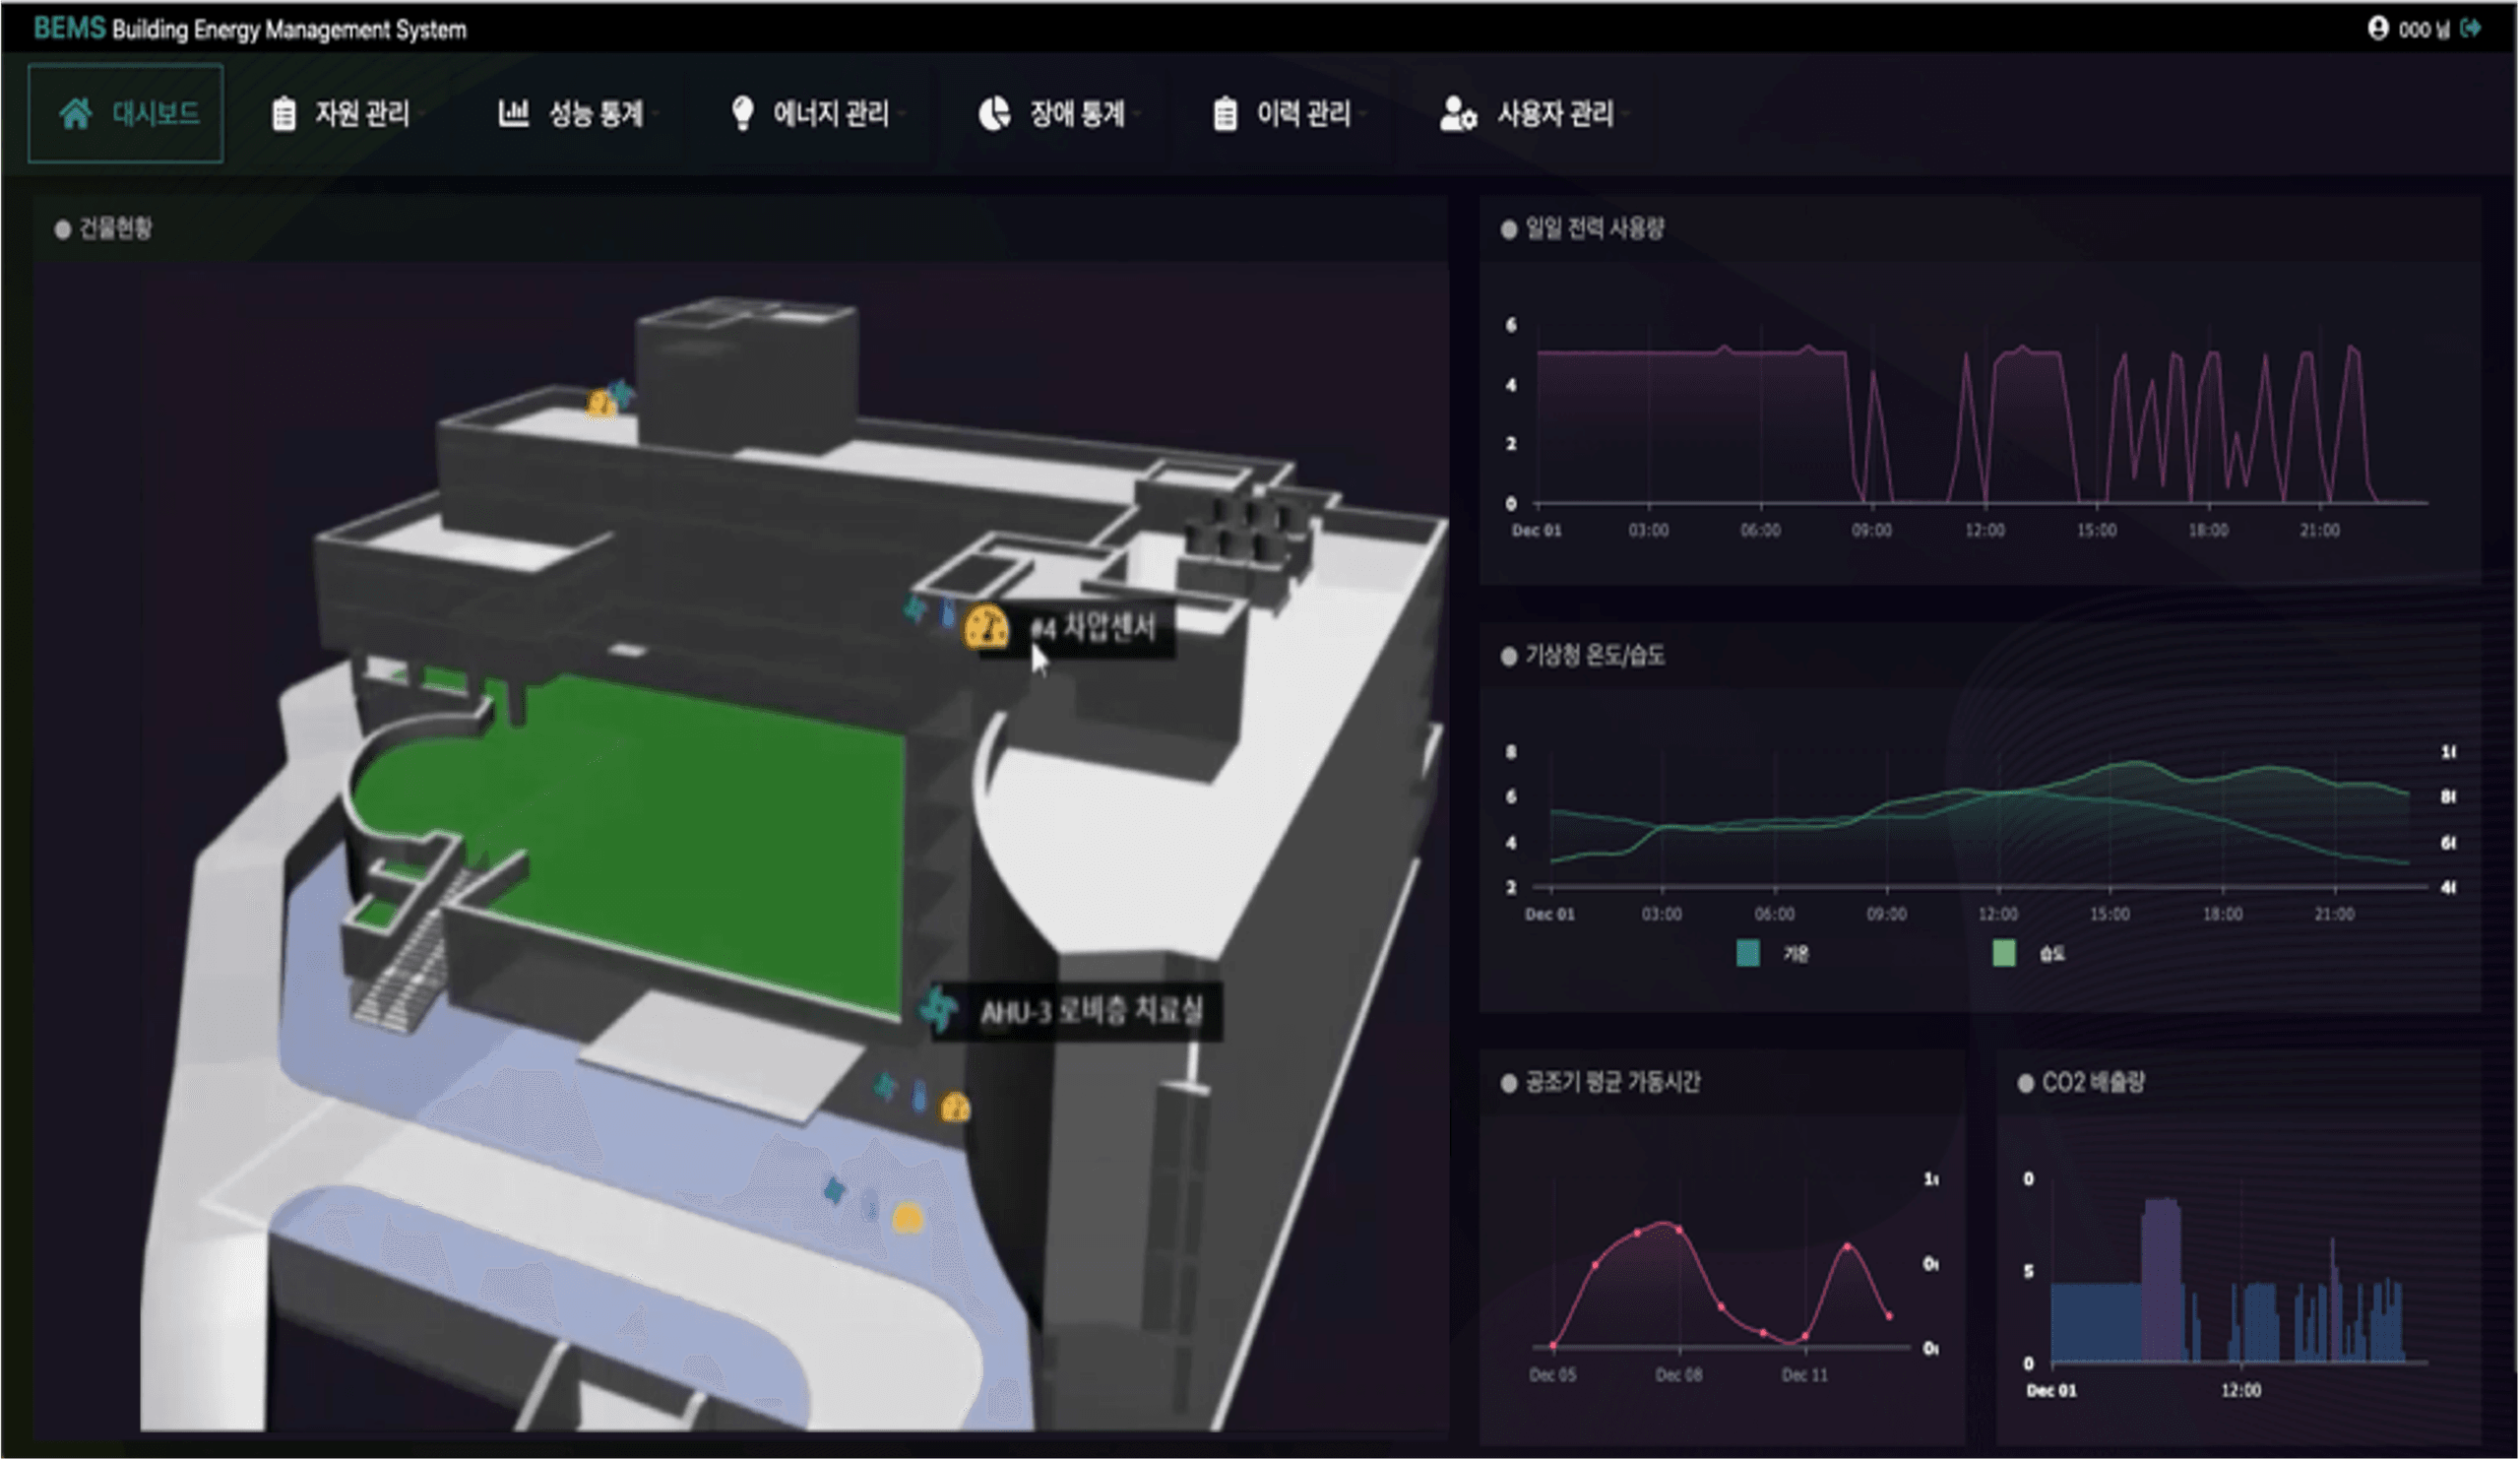Image resolution: width=2520 pixels, height=1459 pixels.
Task: Click the user-gear icon beside 사용자 관리
Action: click(x=1458, y=114)
